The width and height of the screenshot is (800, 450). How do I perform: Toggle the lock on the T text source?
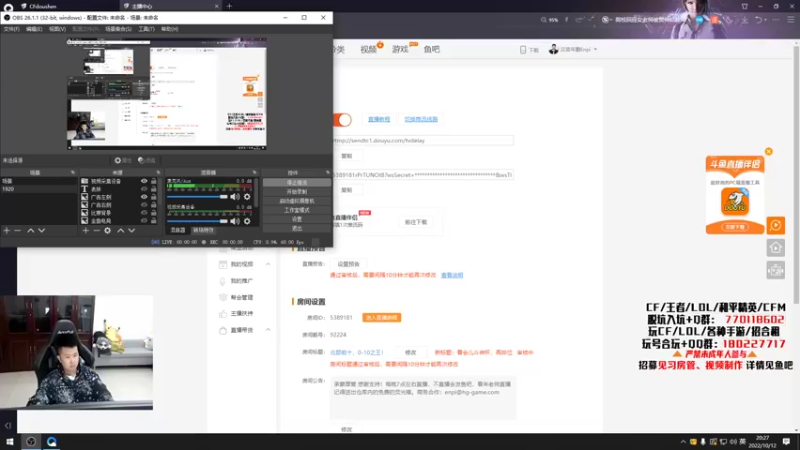pos(154,189)
